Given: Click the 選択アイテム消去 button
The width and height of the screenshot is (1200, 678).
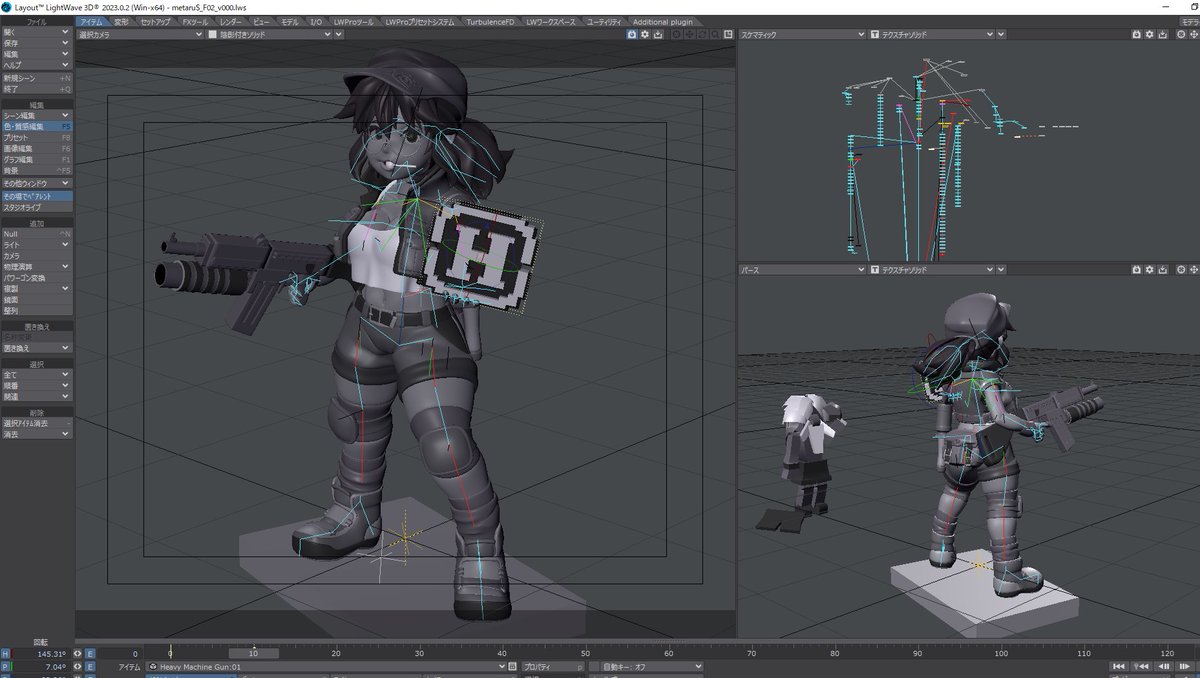Looking at the screenshot, I should point(36,424).
